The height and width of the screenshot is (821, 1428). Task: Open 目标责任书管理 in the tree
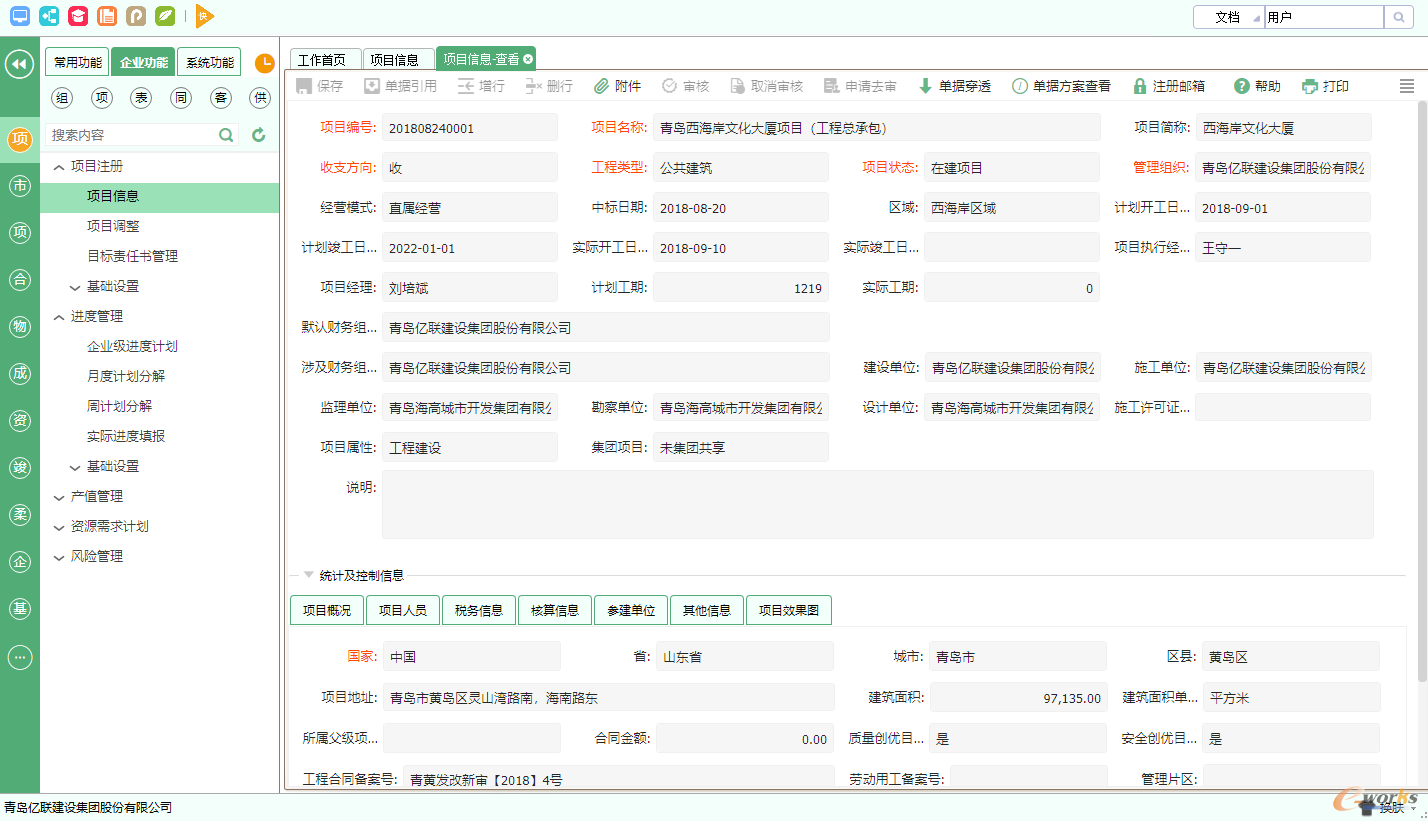tap(133, 257)
